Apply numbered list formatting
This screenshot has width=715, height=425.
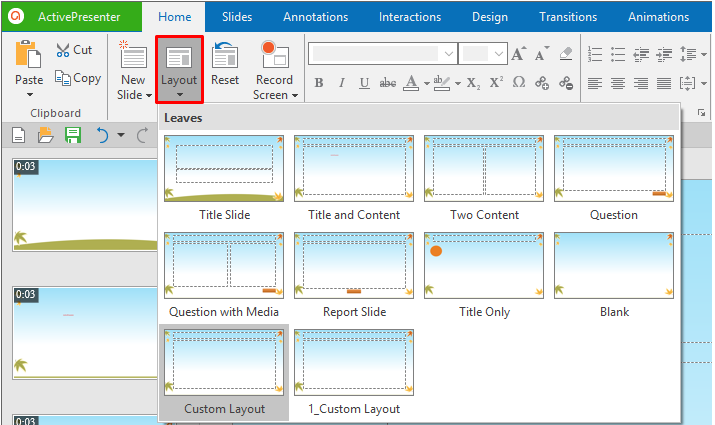pos(595,54)
